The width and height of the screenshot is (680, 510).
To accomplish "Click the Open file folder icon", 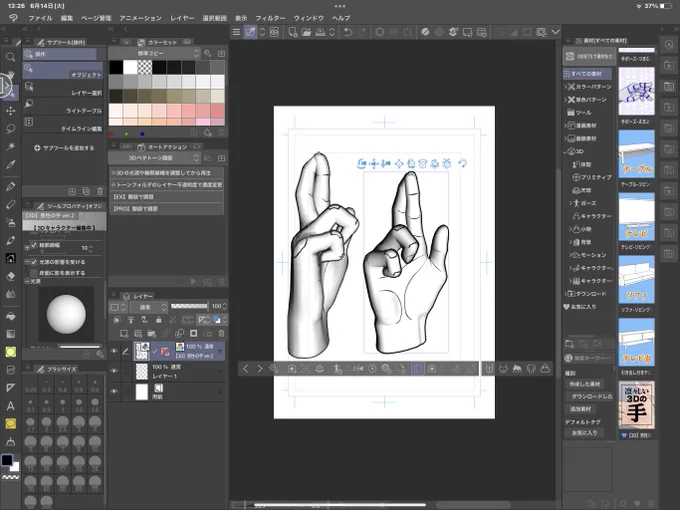I will coord(306,32).
